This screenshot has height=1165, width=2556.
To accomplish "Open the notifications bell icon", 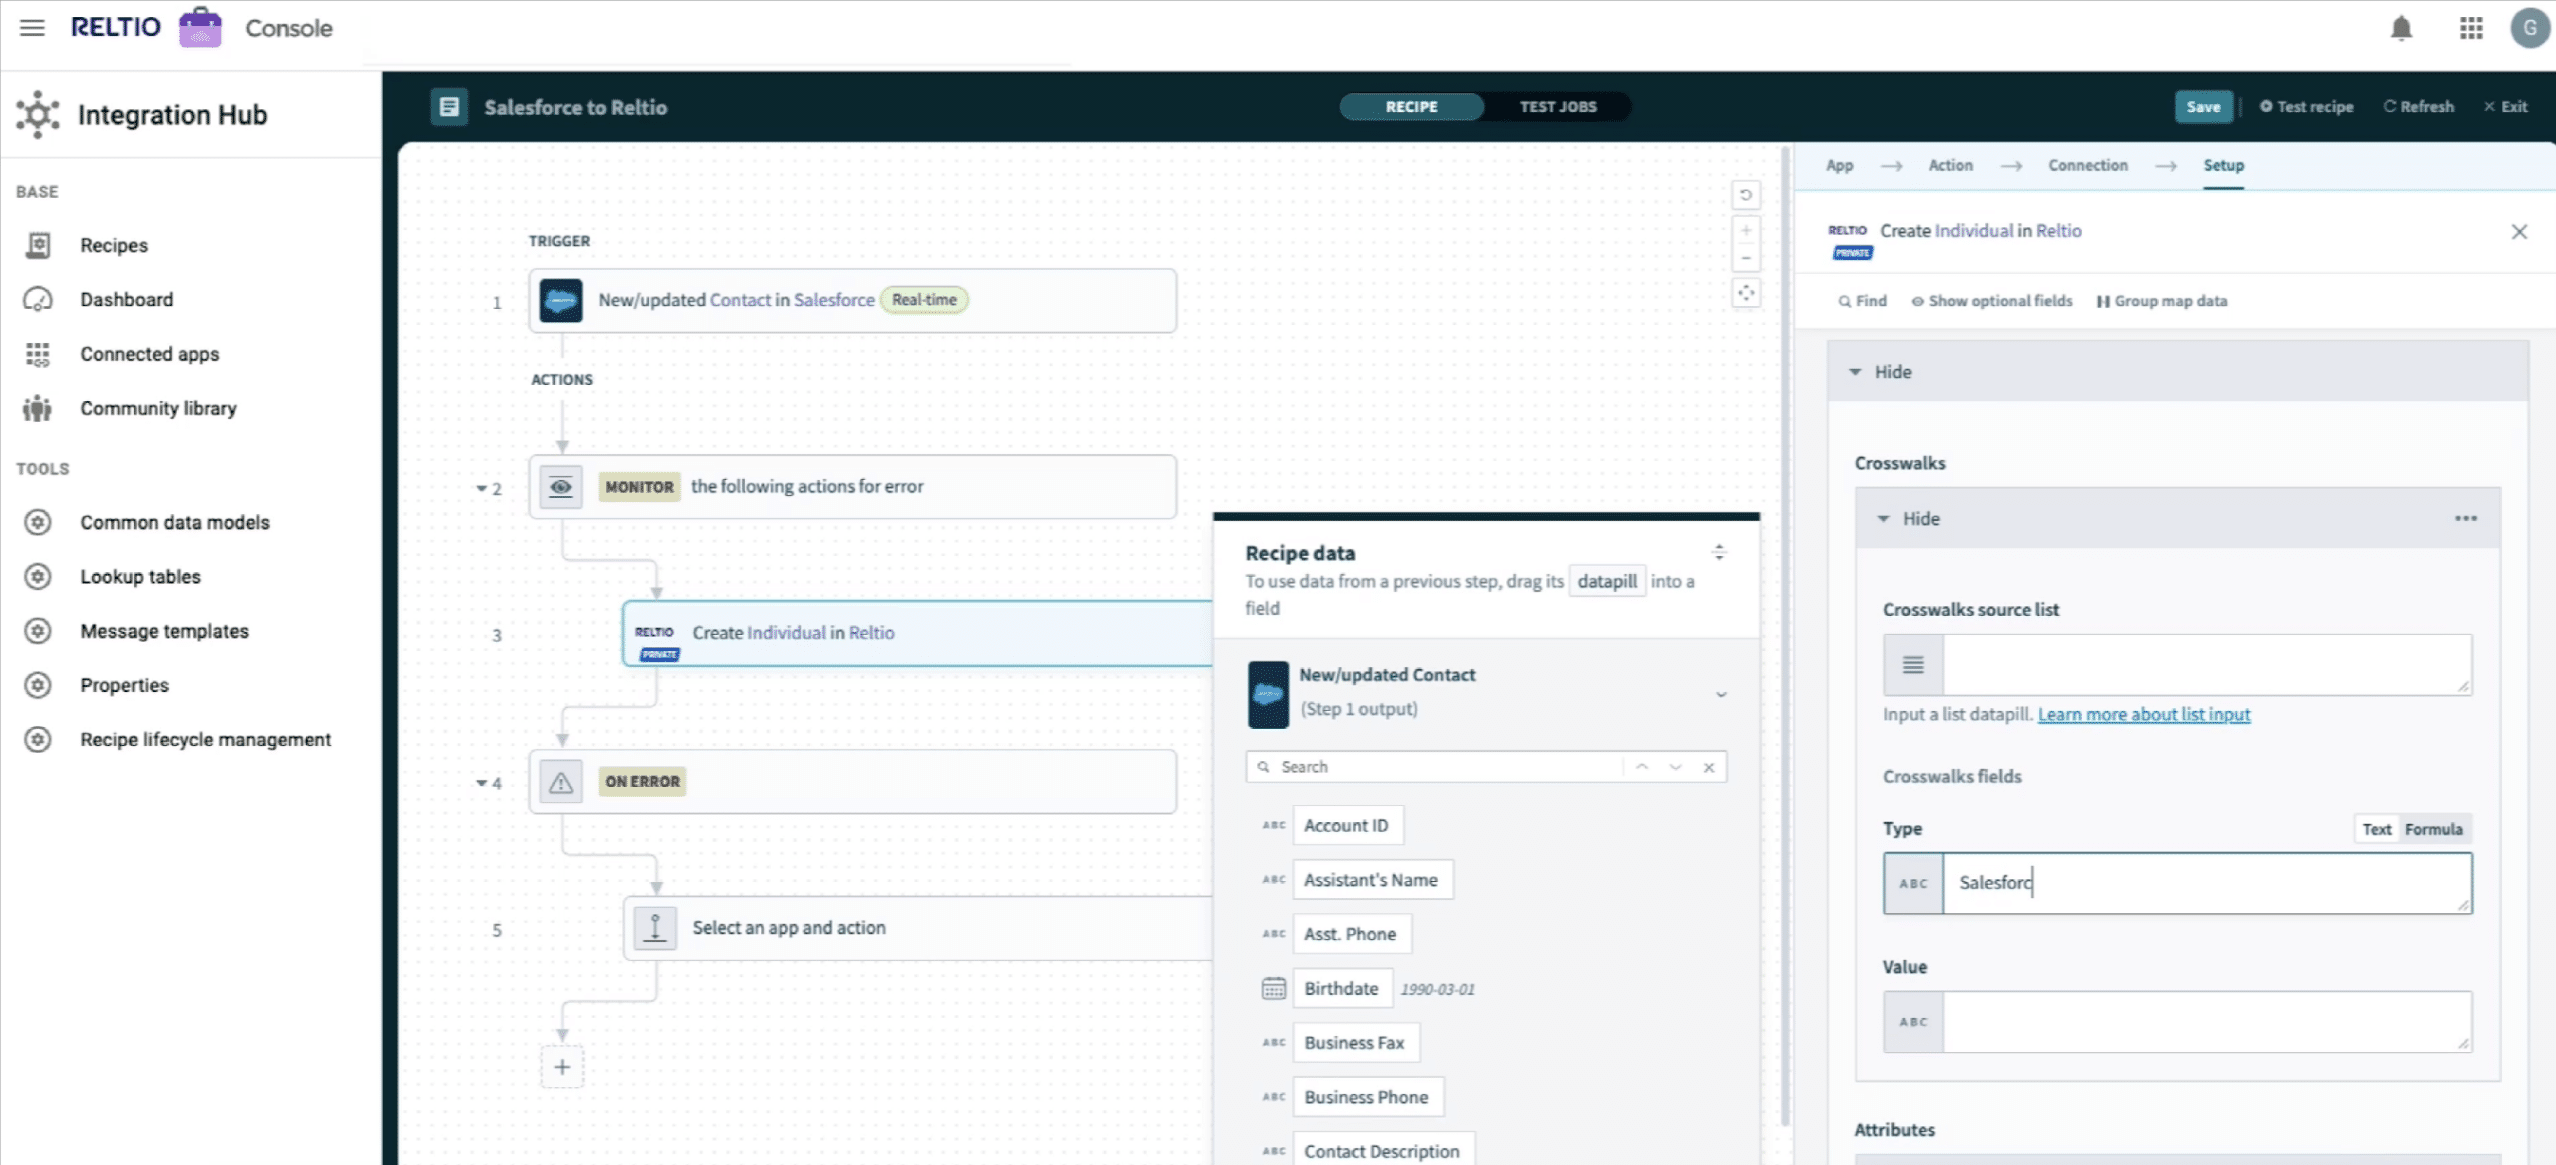I will coord(2401,28).
